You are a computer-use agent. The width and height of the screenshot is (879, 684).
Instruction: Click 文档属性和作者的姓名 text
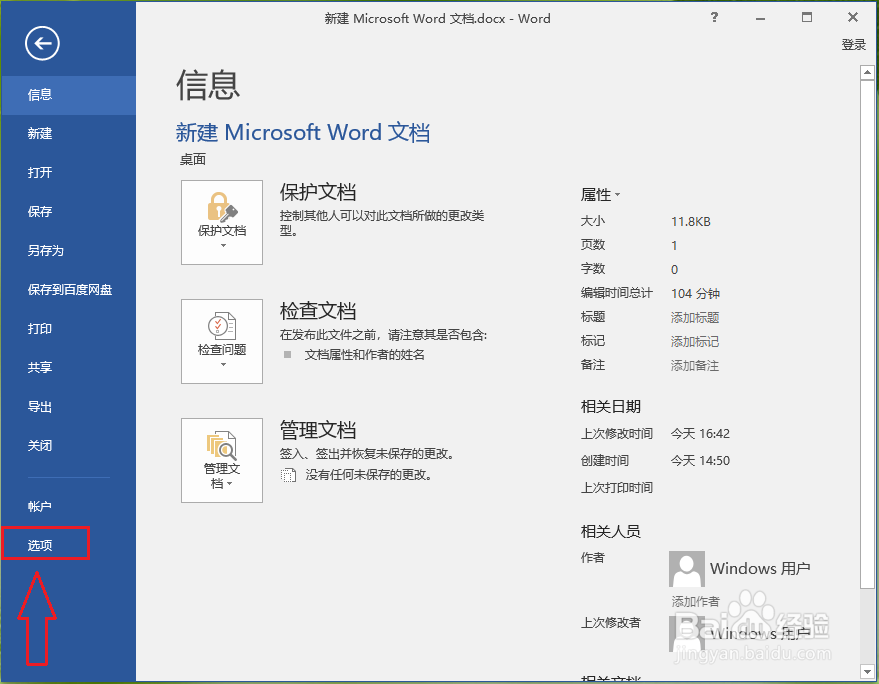[364, 354]
